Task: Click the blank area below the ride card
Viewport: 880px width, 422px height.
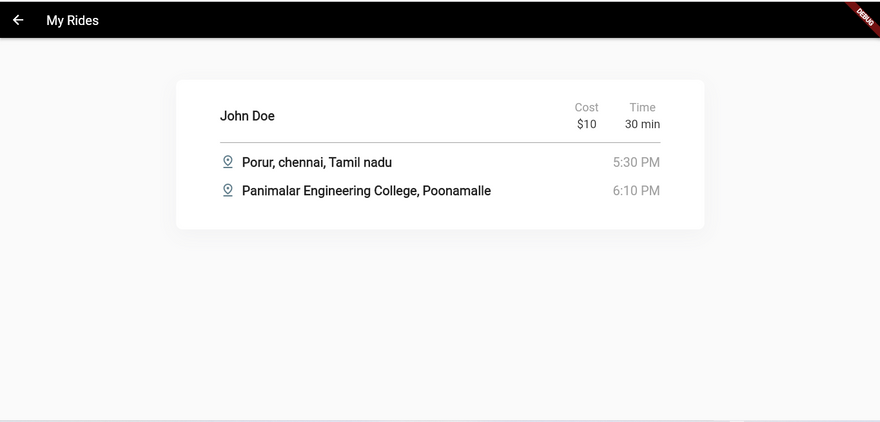Action: point(440,325)
